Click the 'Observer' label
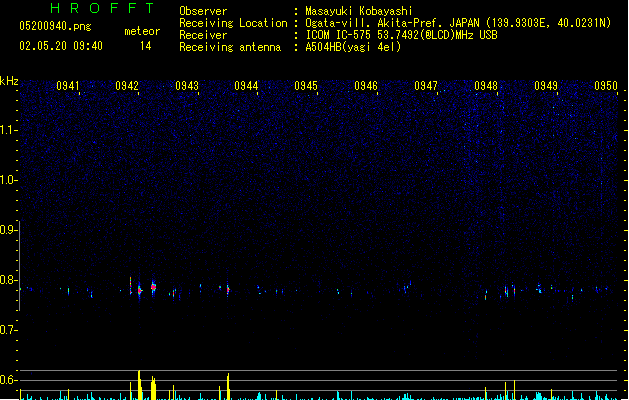The width and height of the screenshot is (629, 400). pyautogui.click(x=203, y=11)
